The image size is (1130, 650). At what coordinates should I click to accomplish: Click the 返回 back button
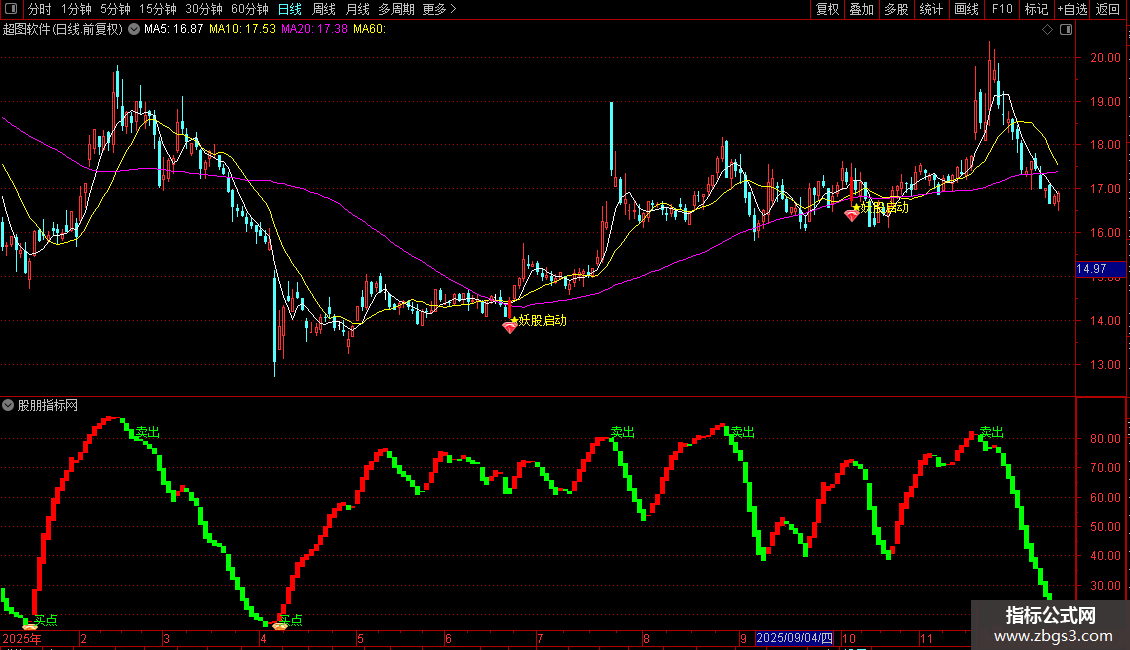point(1108,9)
